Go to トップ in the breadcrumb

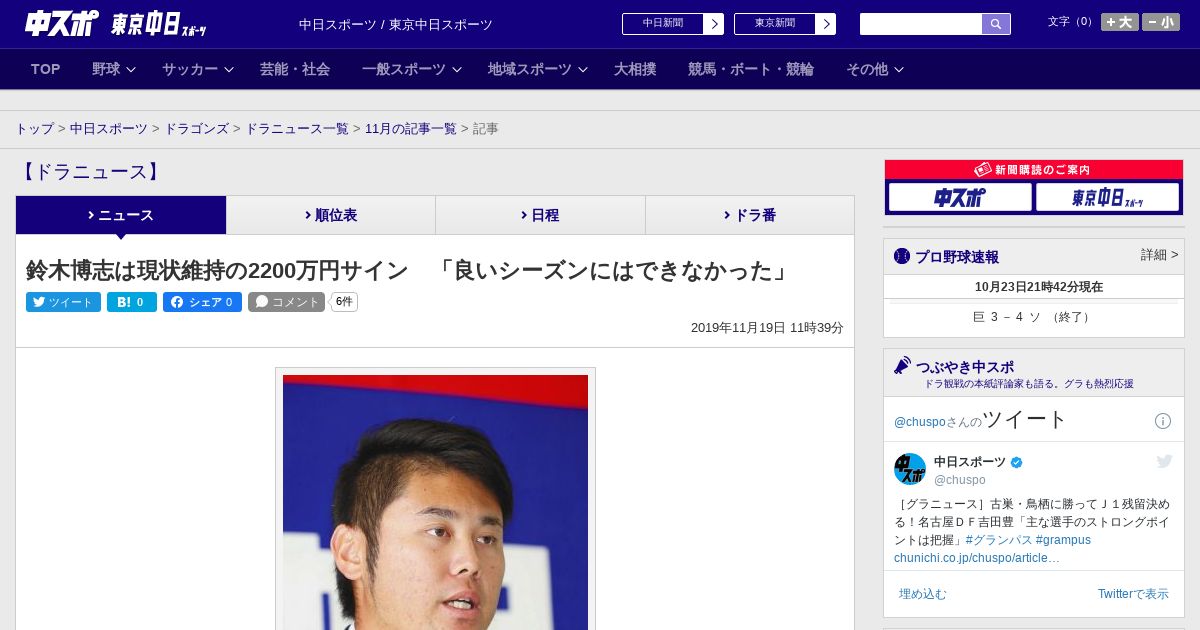tap(35, 129)
